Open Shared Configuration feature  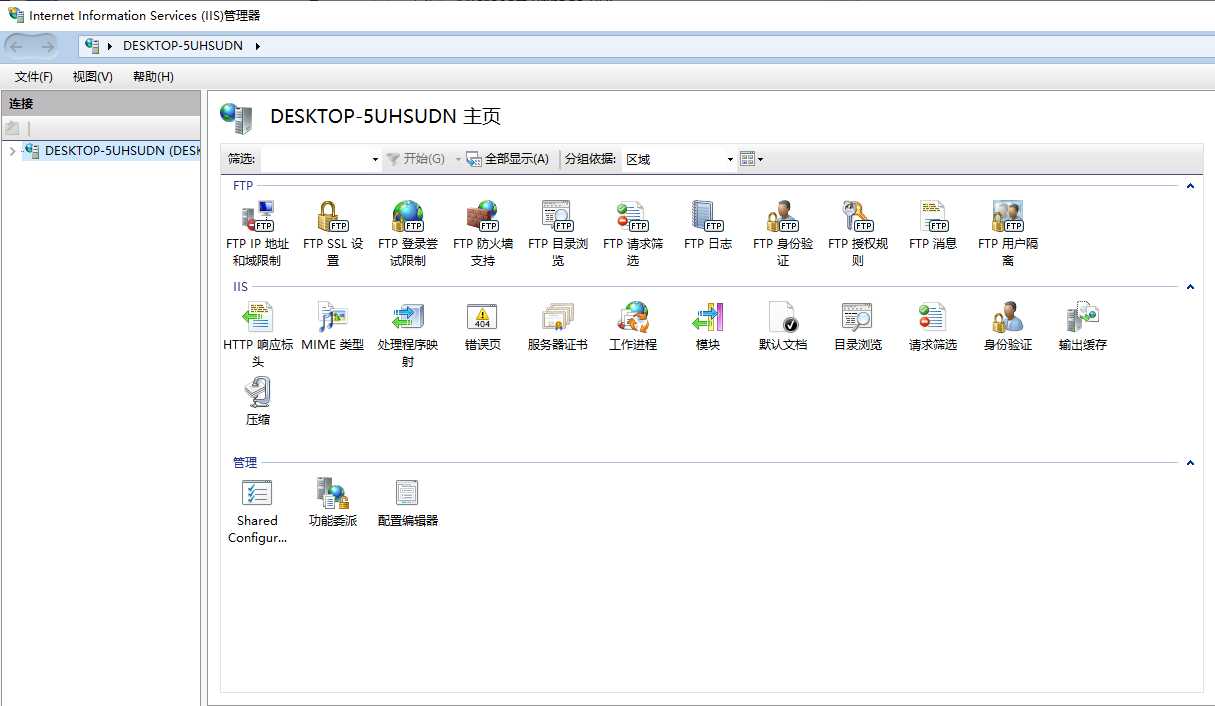(257, 511)
